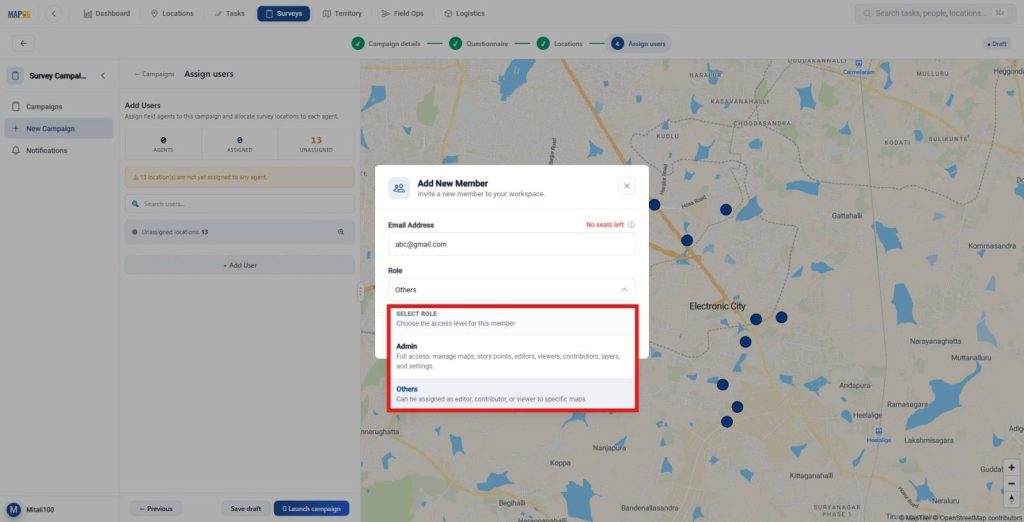Select New Campaign in the sidebar

tap(59, 129)
